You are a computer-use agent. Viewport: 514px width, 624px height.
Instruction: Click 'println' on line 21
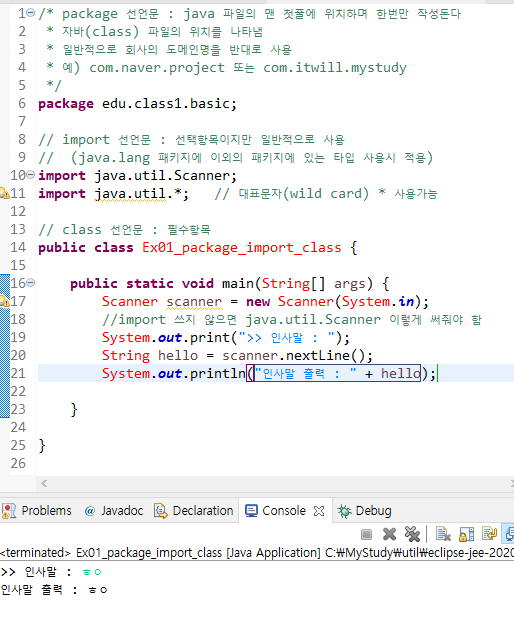[x=218, y=374]
